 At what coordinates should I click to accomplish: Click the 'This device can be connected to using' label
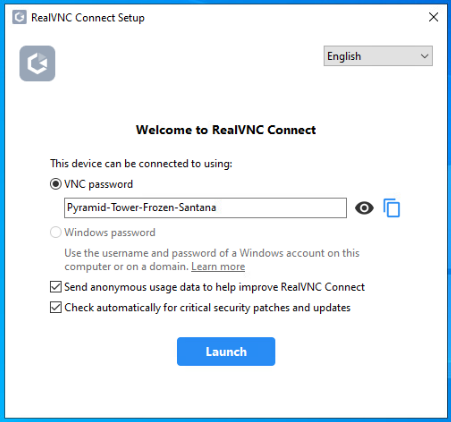point(141,164)
